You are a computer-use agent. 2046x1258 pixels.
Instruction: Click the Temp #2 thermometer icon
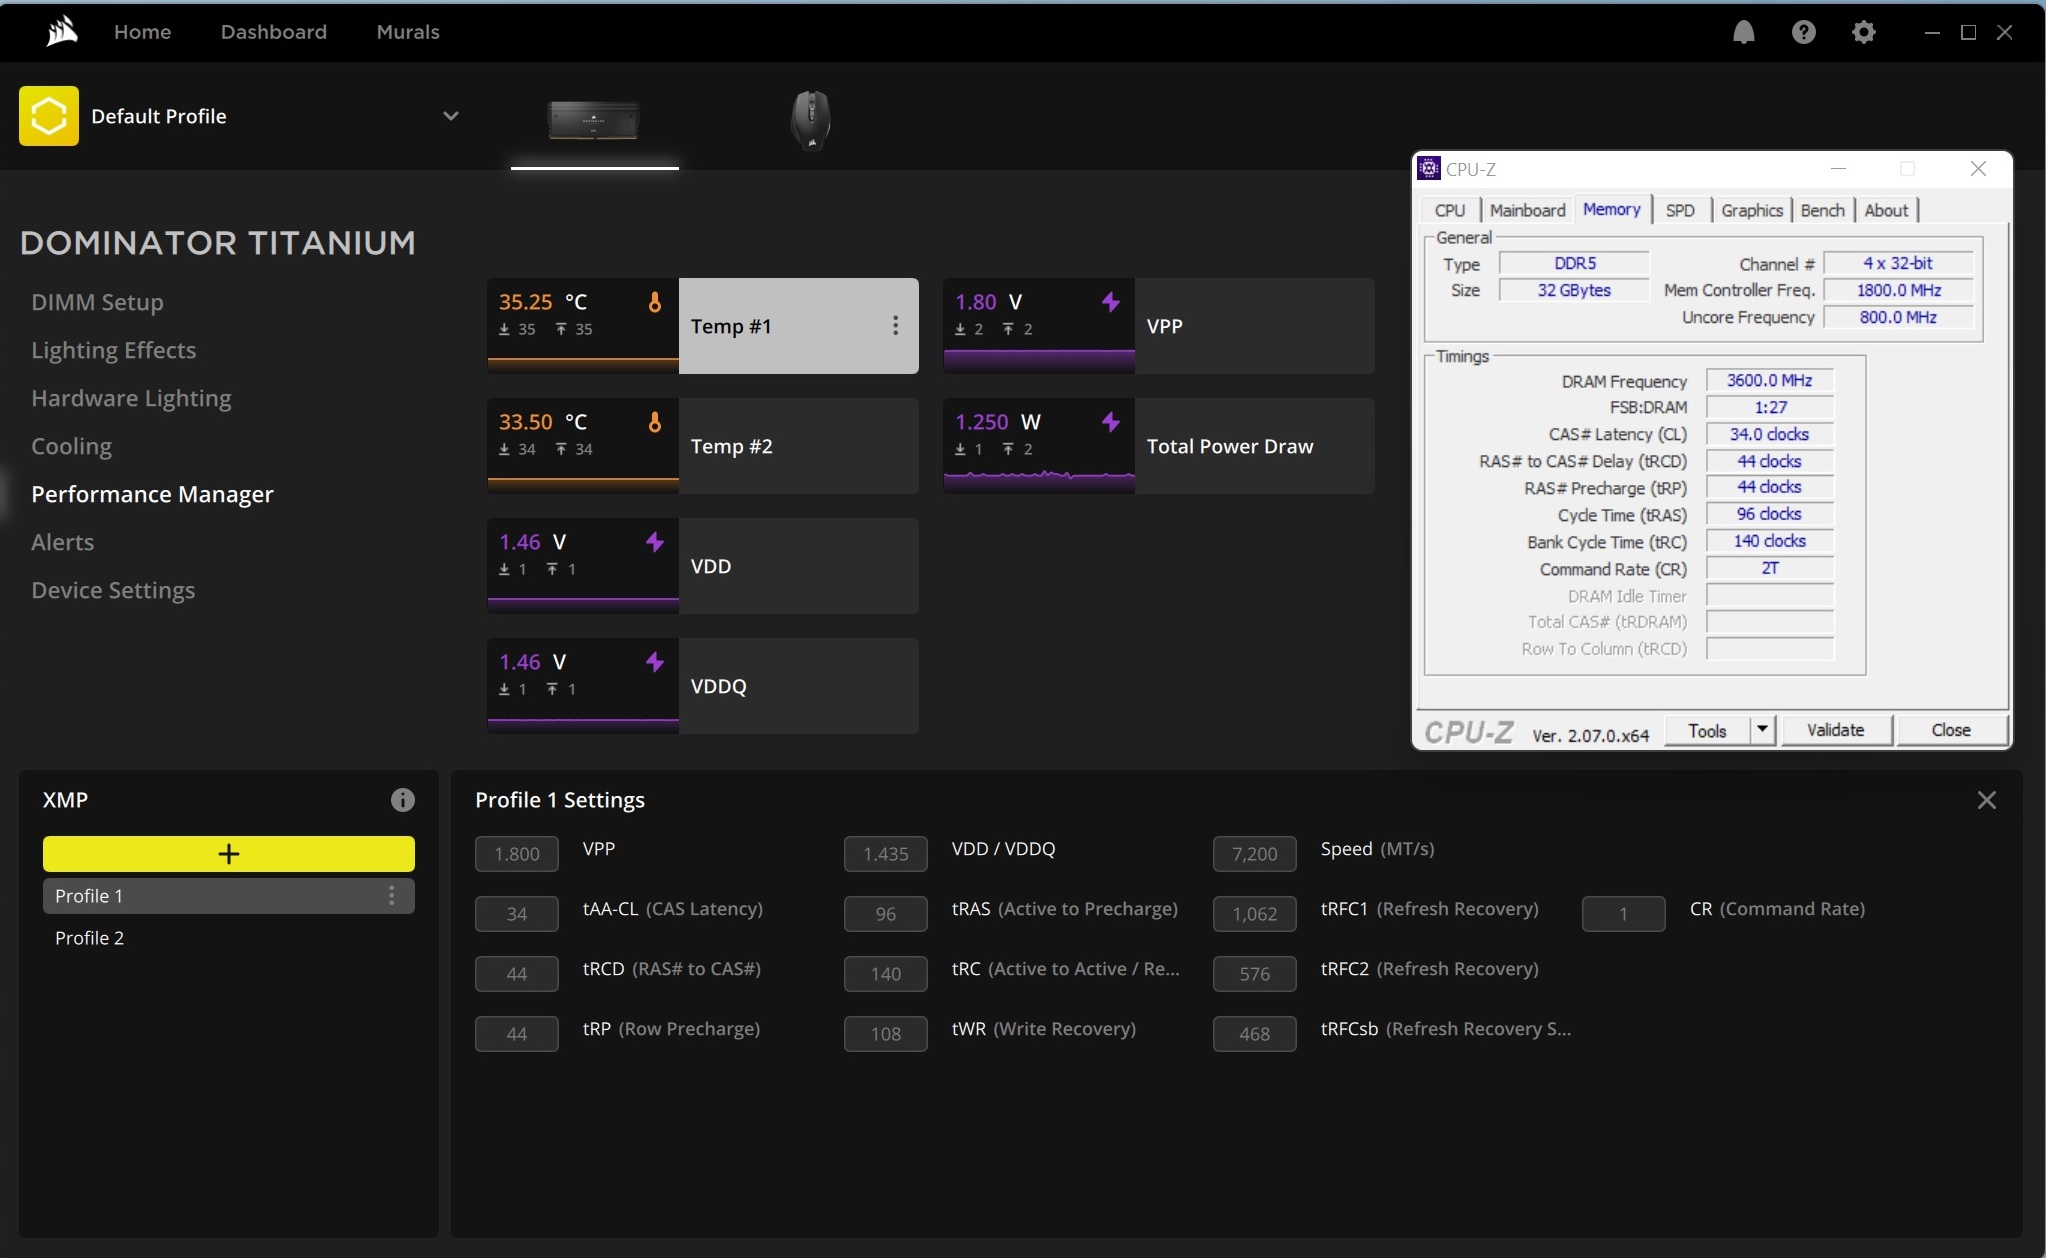pyautogui.click(x=655, y=422)
